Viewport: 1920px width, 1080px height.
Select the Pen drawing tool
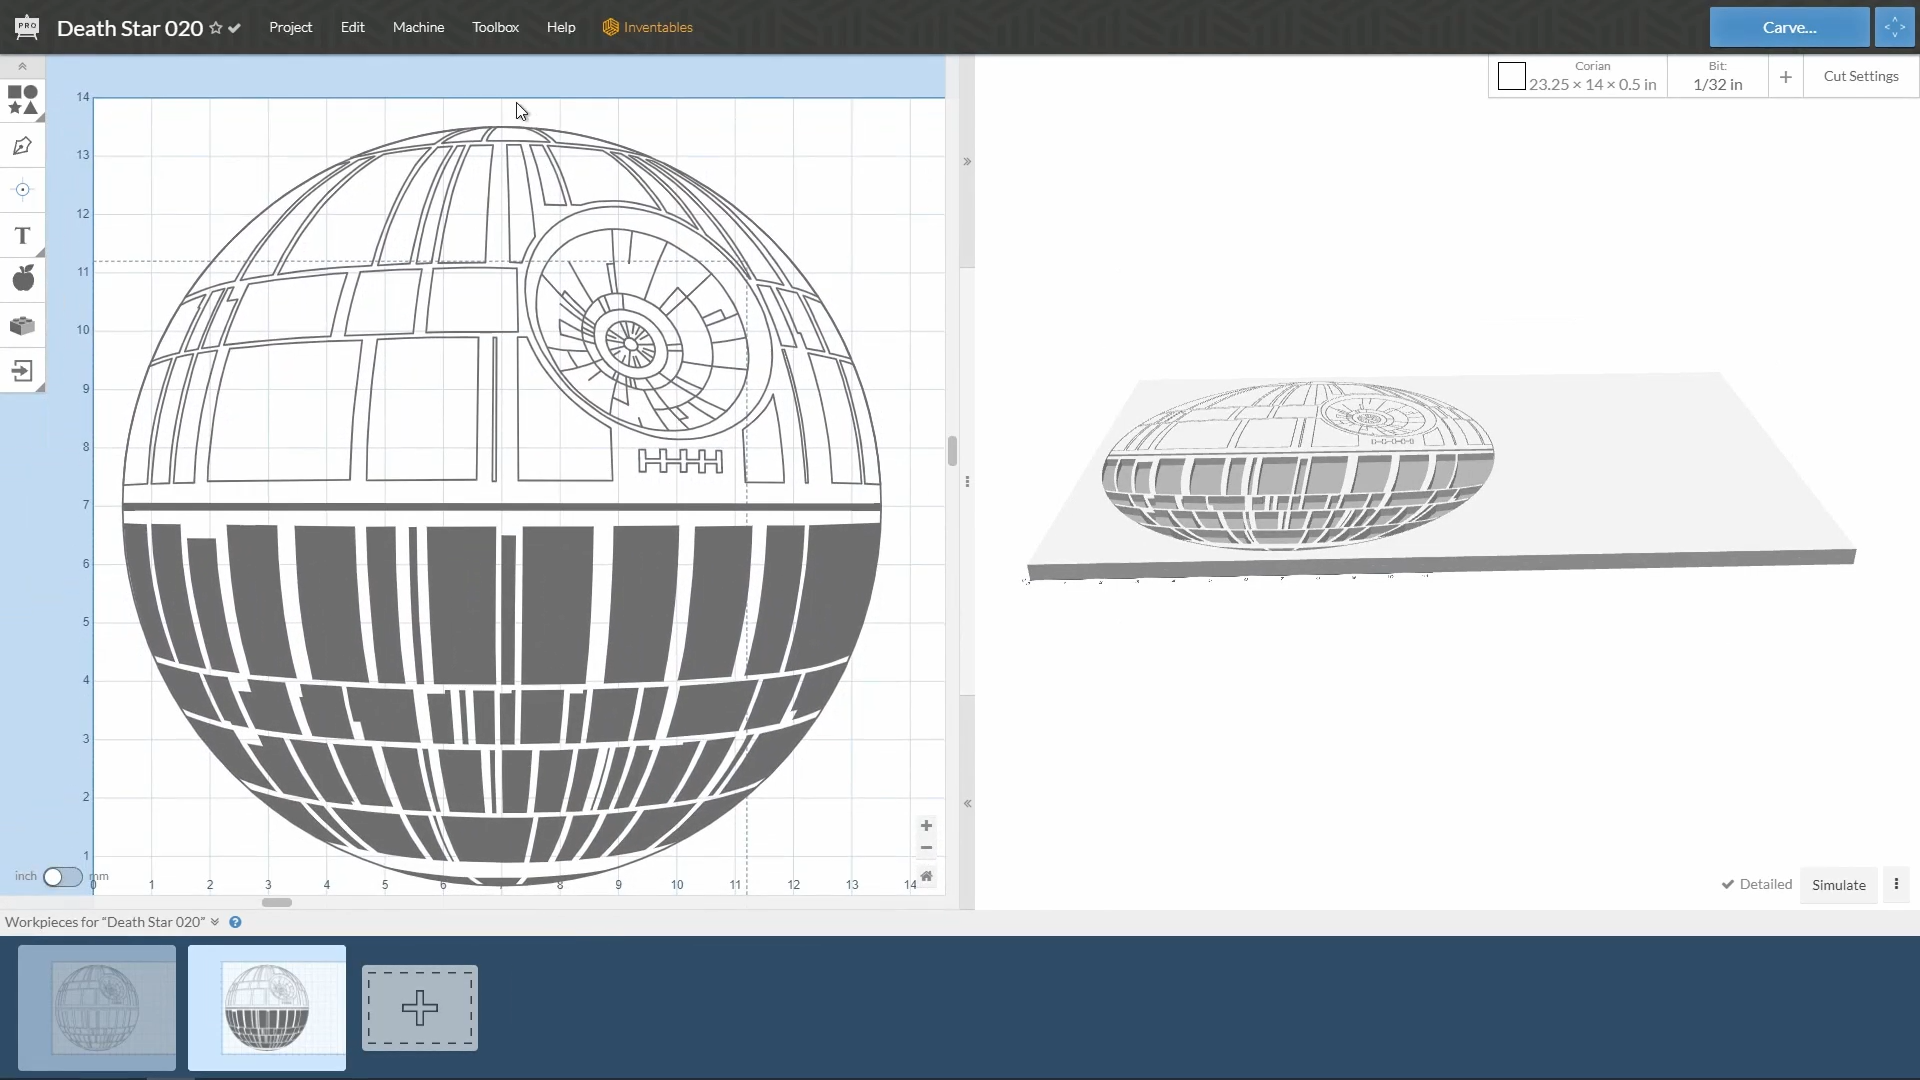click(x=22, y=146)
